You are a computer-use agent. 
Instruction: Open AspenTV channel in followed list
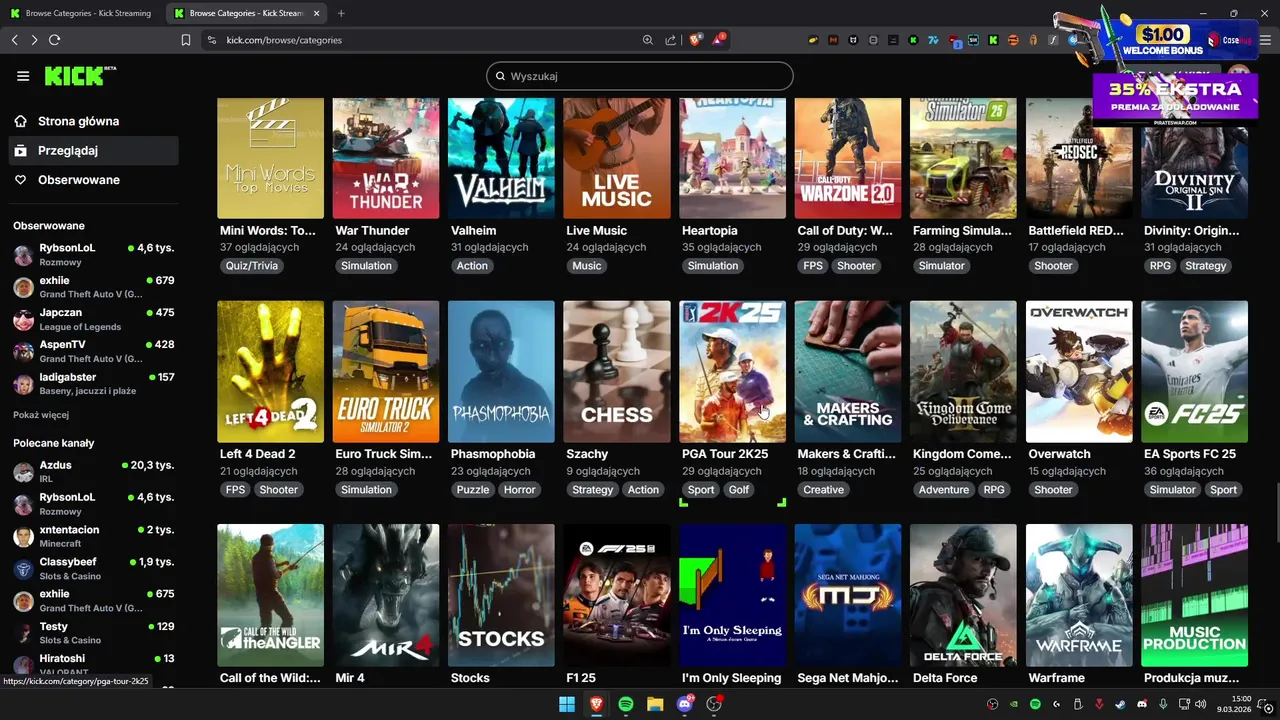tap(93, 351)
